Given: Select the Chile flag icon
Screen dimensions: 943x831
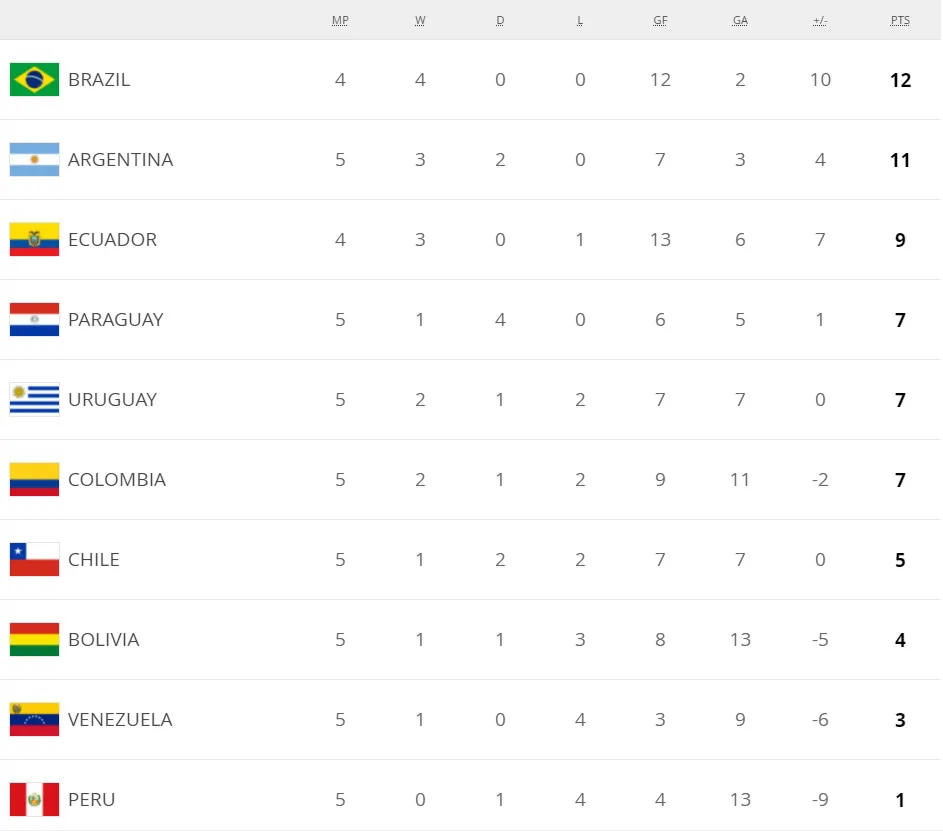Looking at the screenshot, I should pyautogui.click(x=34, y=559).
